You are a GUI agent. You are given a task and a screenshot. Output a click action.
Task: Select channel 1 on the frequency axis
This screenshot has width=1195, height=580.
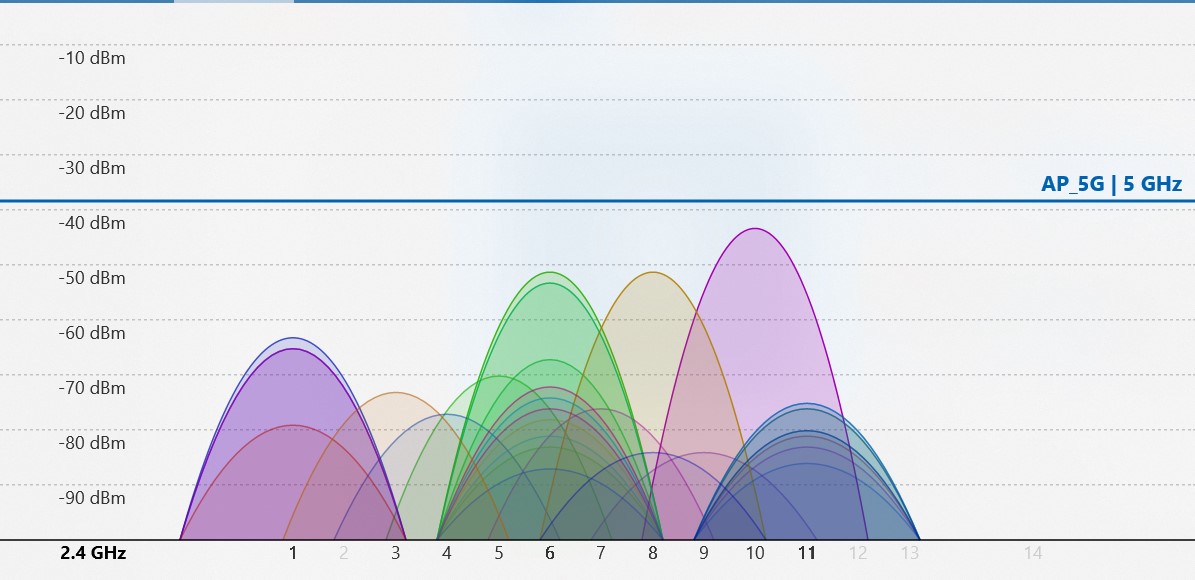pos(293,553)
